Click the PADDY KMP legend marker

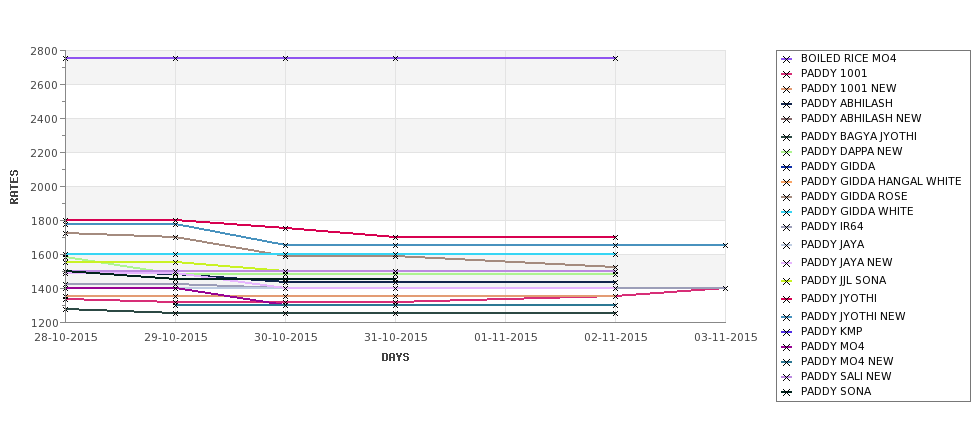pyautogui.click(x=787, y=332)
